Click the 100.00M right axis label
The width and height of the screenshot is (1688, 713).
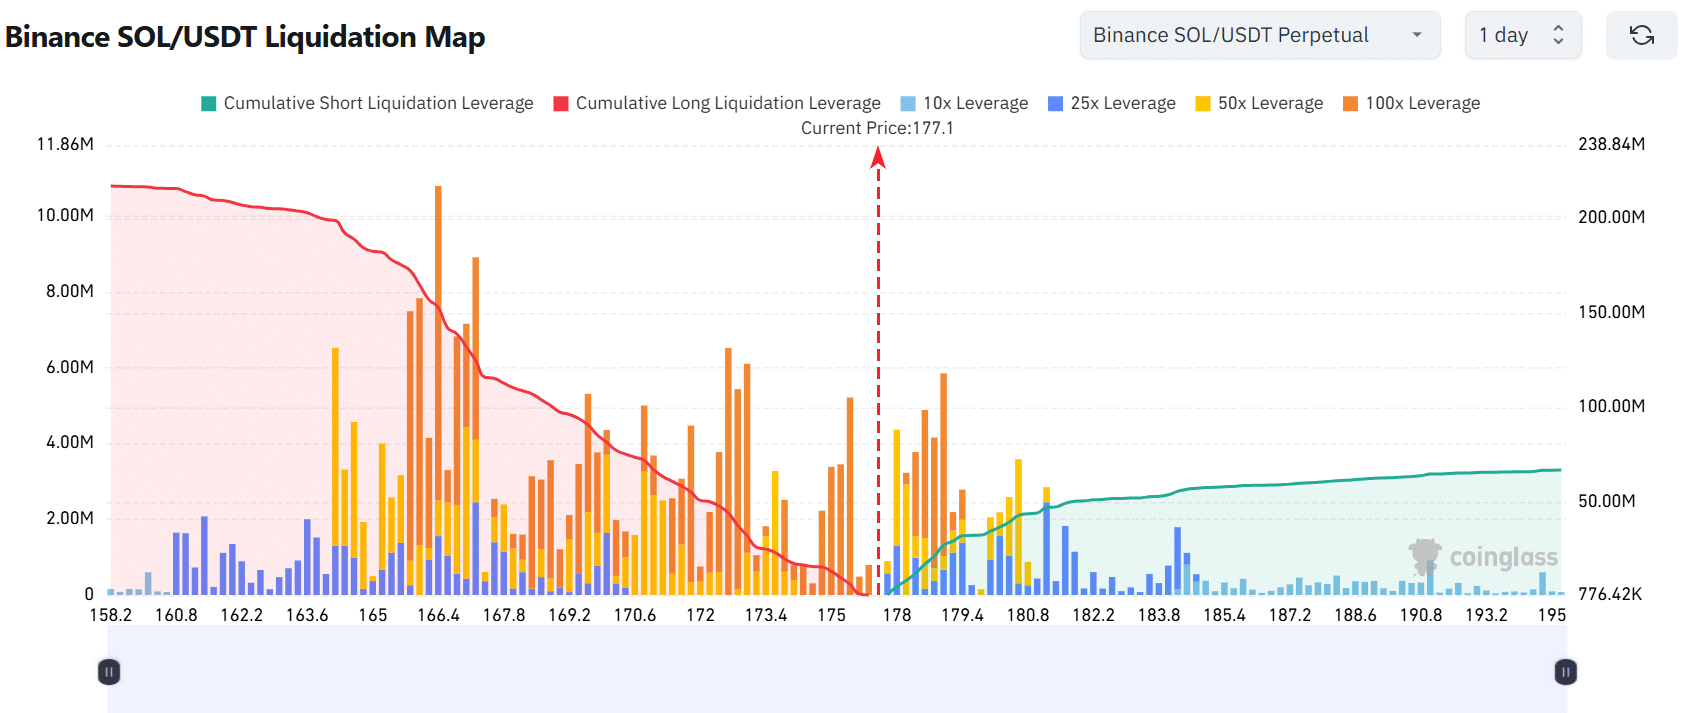point(1612,406)
